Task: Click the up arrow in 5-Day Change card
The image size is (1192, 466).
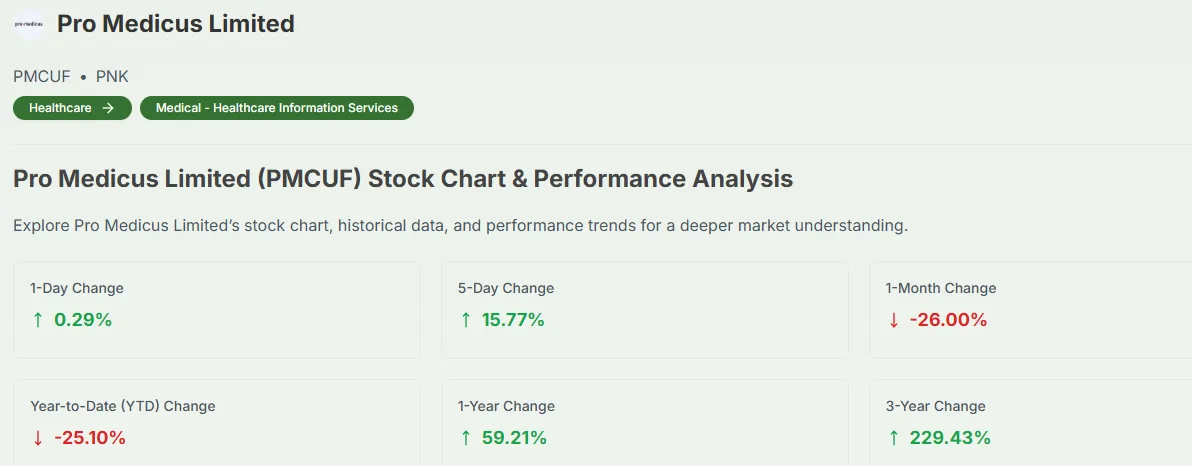Action: [466, 320]
